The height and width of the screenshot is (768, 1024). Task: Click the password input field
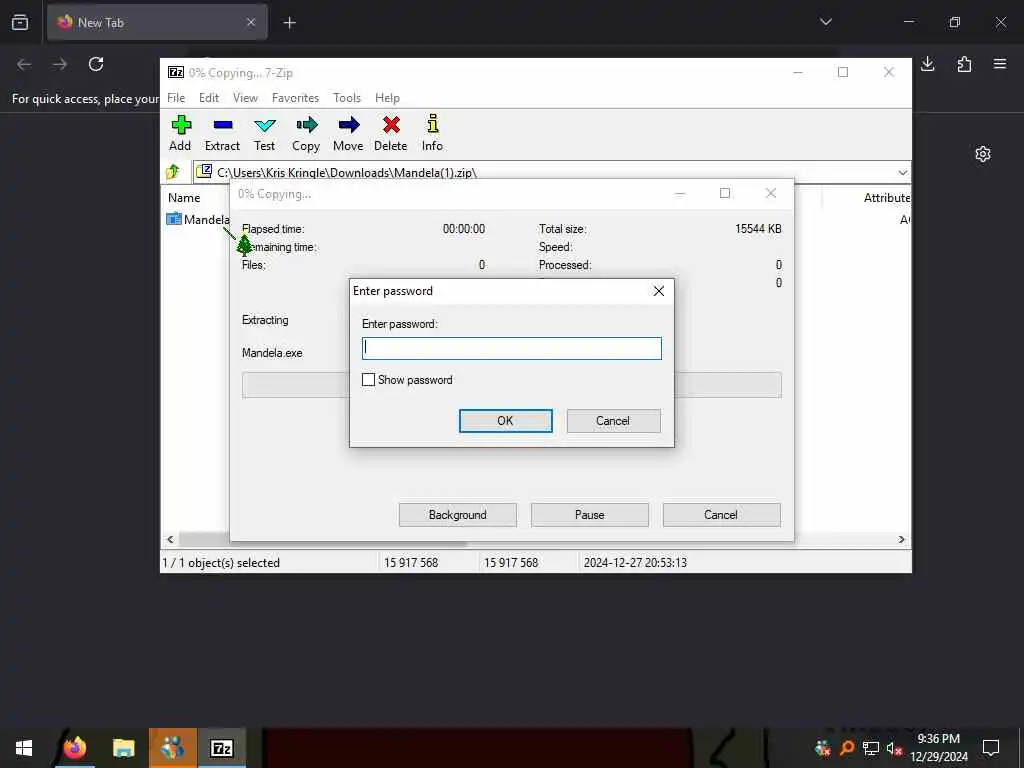(511, 348)
